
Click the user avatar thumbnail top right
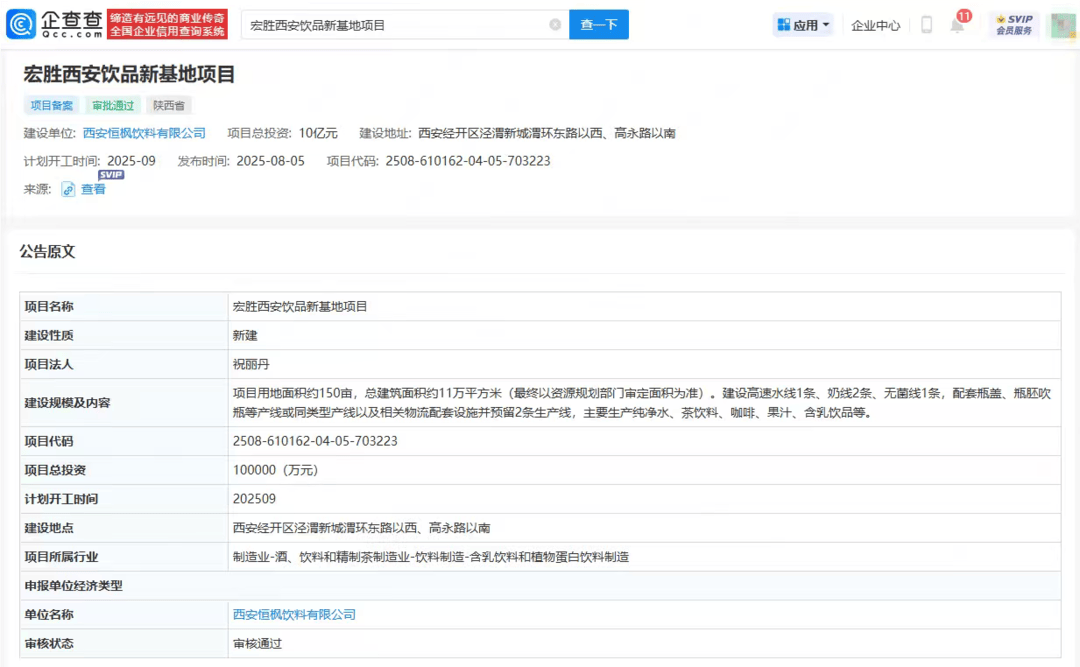1062,24
